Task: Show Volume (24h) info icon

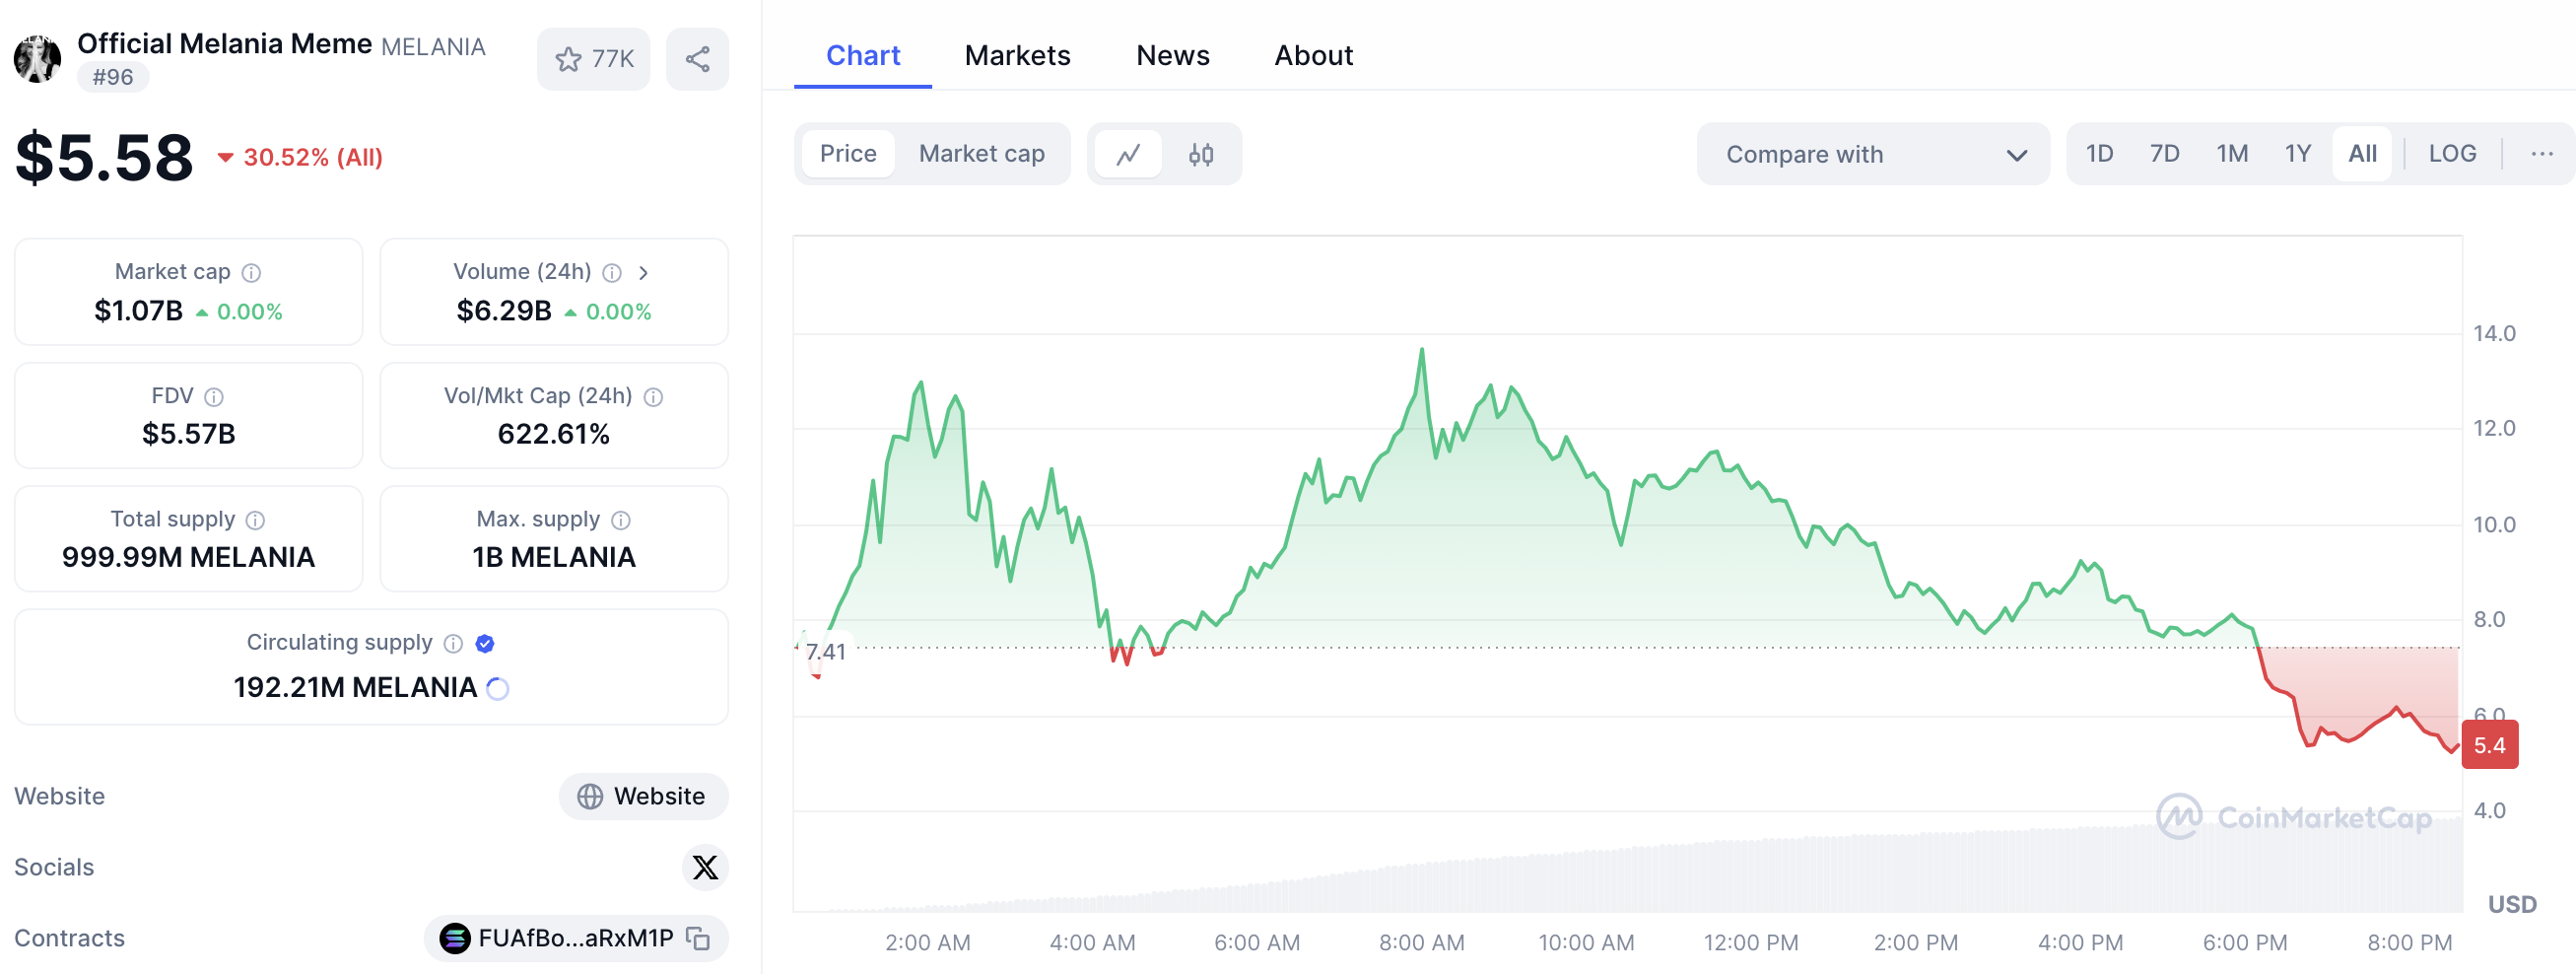Action: tap(613, 273)
